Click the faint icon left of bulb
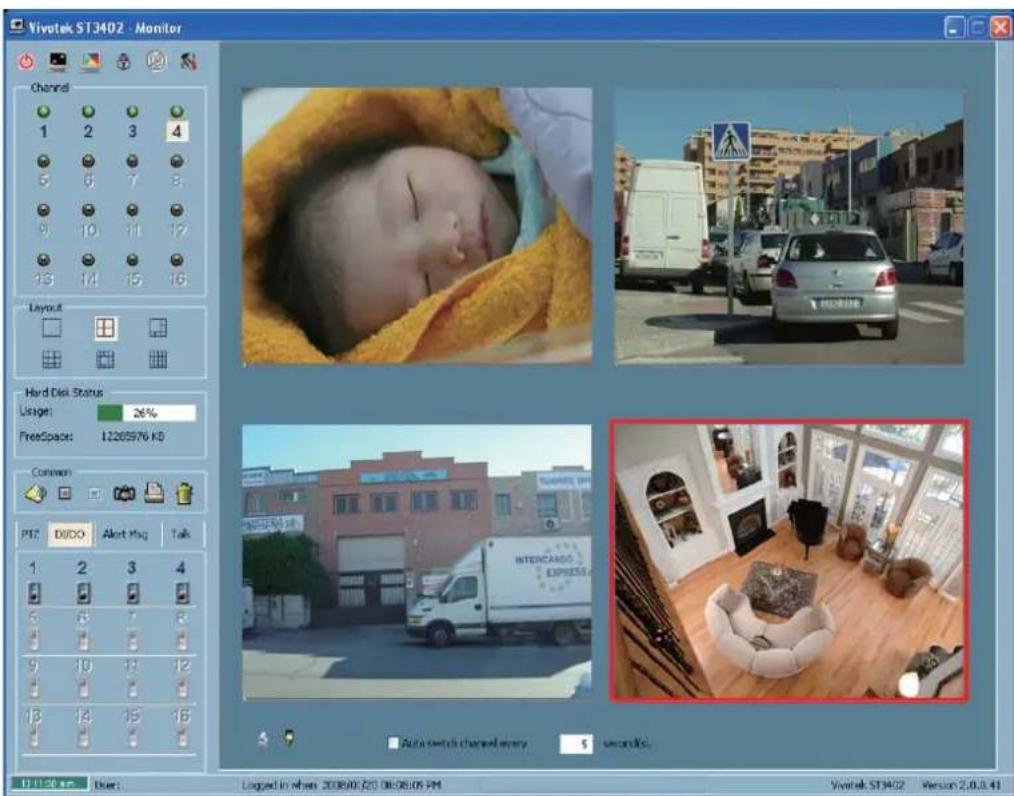 [x=263, y=738]
